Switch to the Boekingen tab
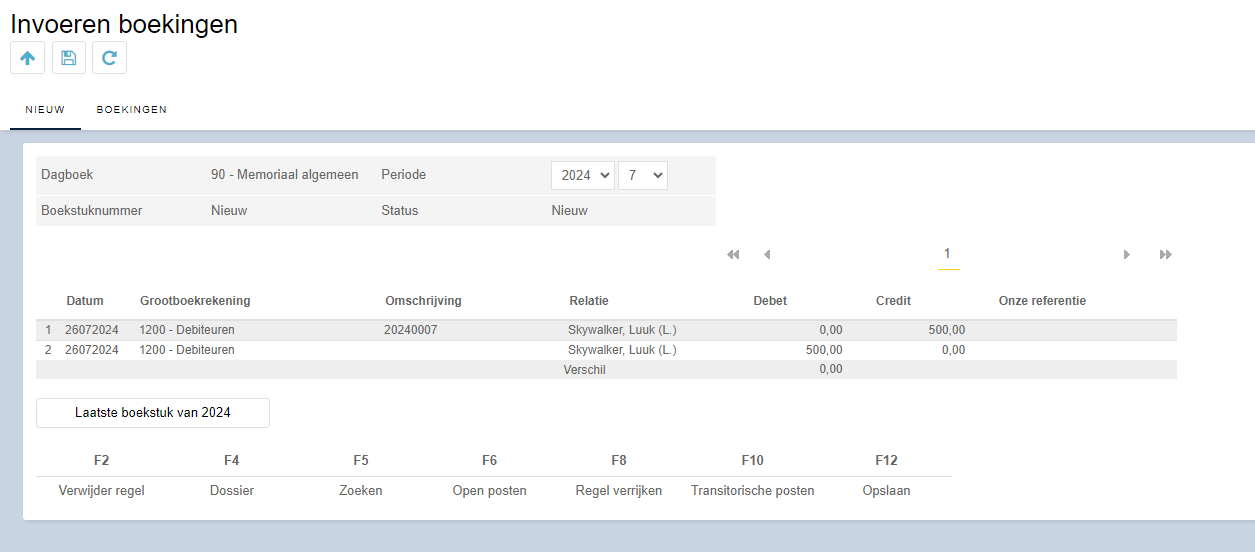The height and width of the screenshot is (552, 1255). tap(132, 110)
